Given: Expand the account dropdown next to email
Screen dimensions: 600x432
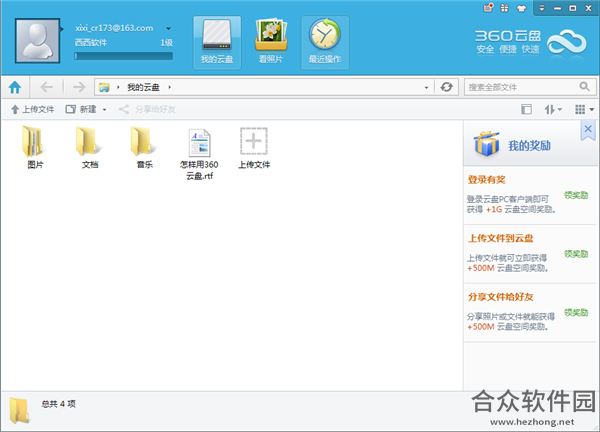Looking at the screenshot, I should [168, 28].
